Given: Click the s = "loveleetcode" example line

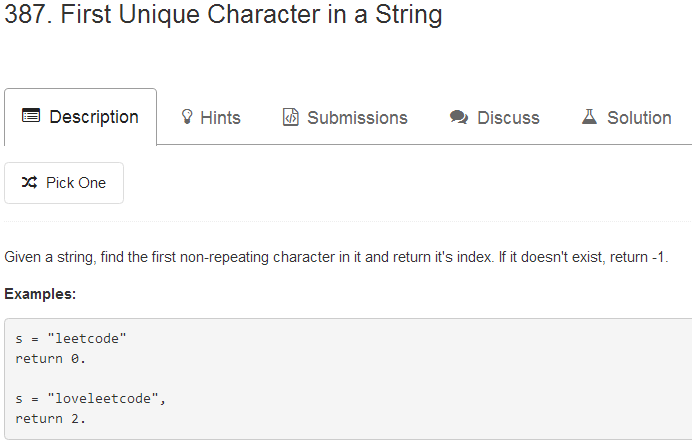Looking at the screenshot, I should coord(91,398).
